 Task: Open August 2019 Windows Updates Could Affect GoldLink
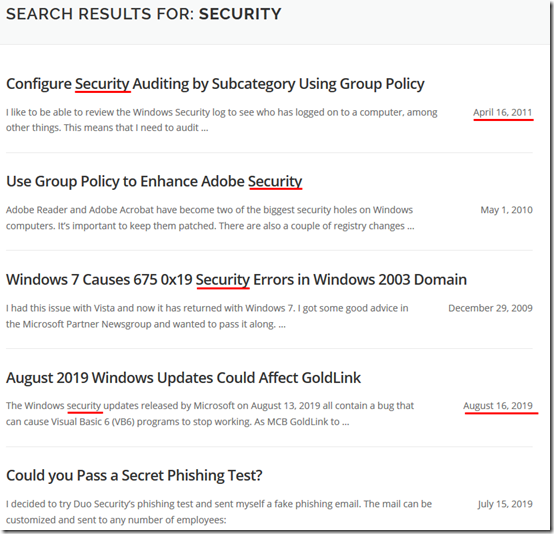pyautogui.click(x=183, y=378)
